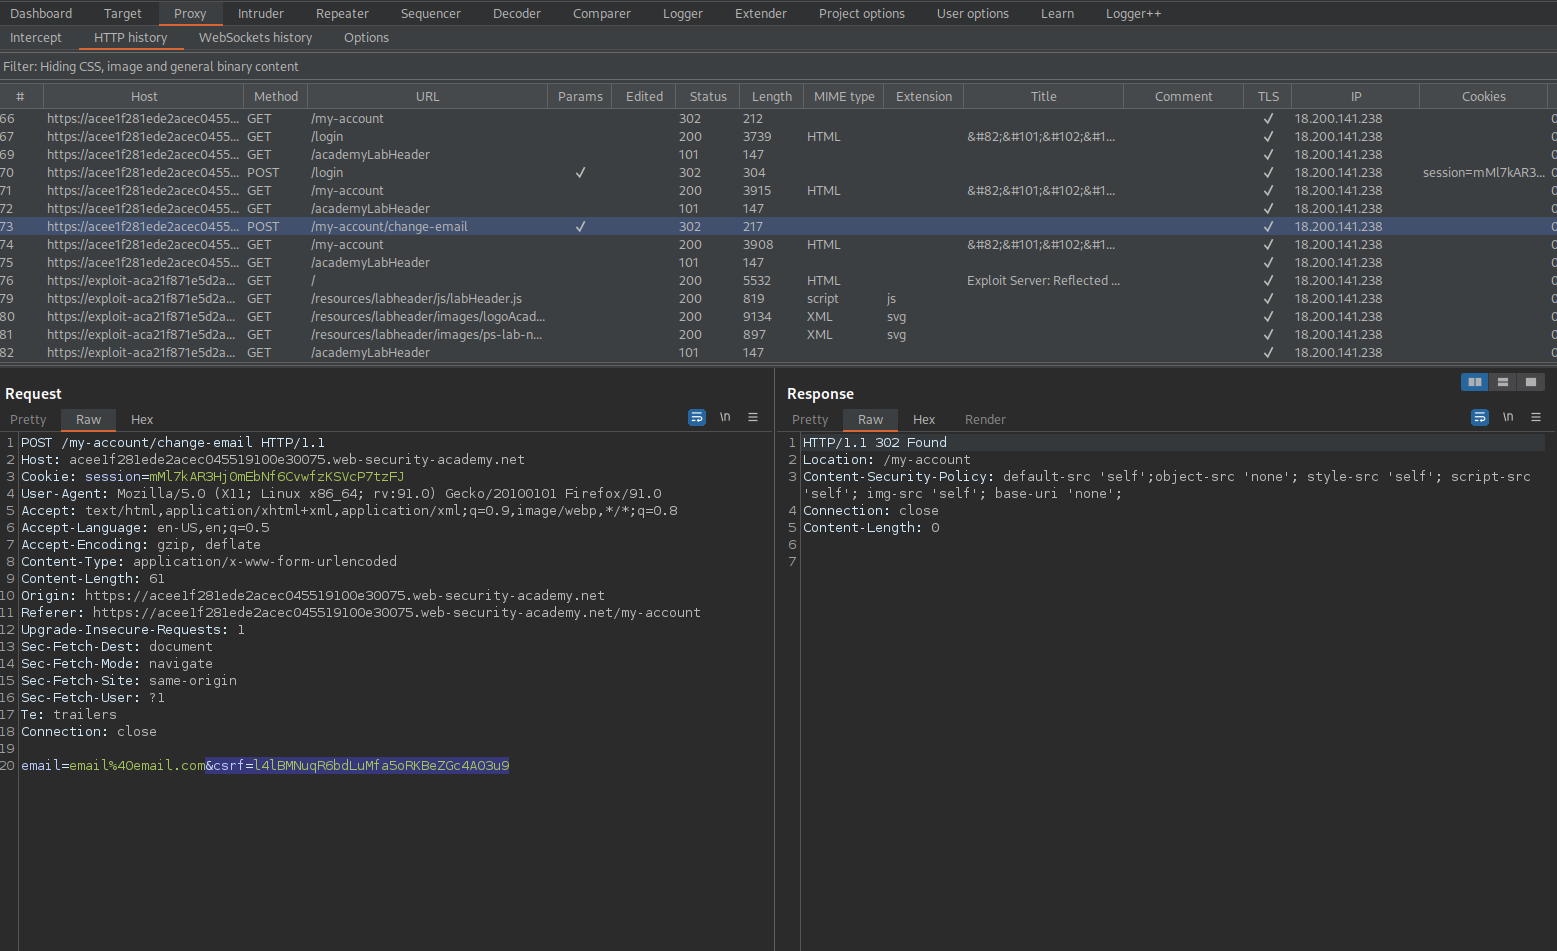Screen dimensions: 1557x951
Task: Toggle non-printable characters in Response panel
Action: tap(1508, 417)
